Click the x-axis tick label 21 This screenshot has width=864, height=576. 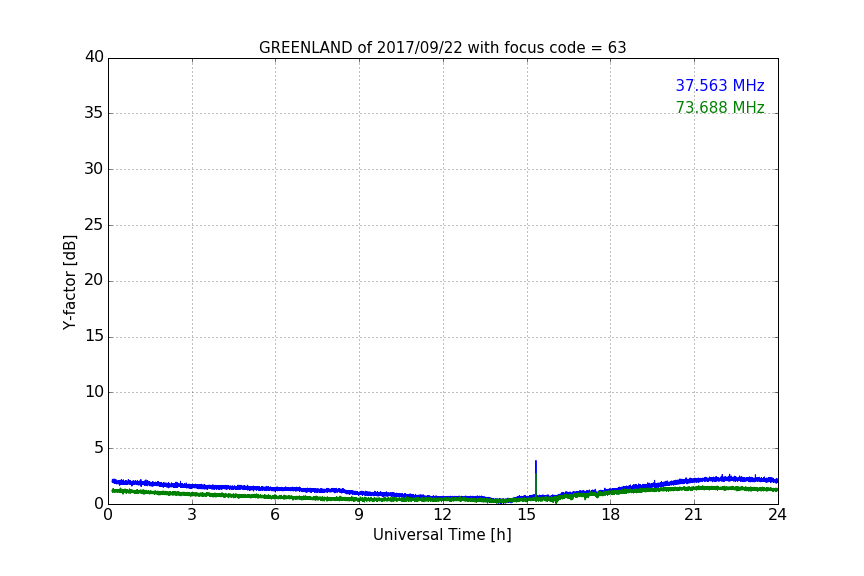694,515
